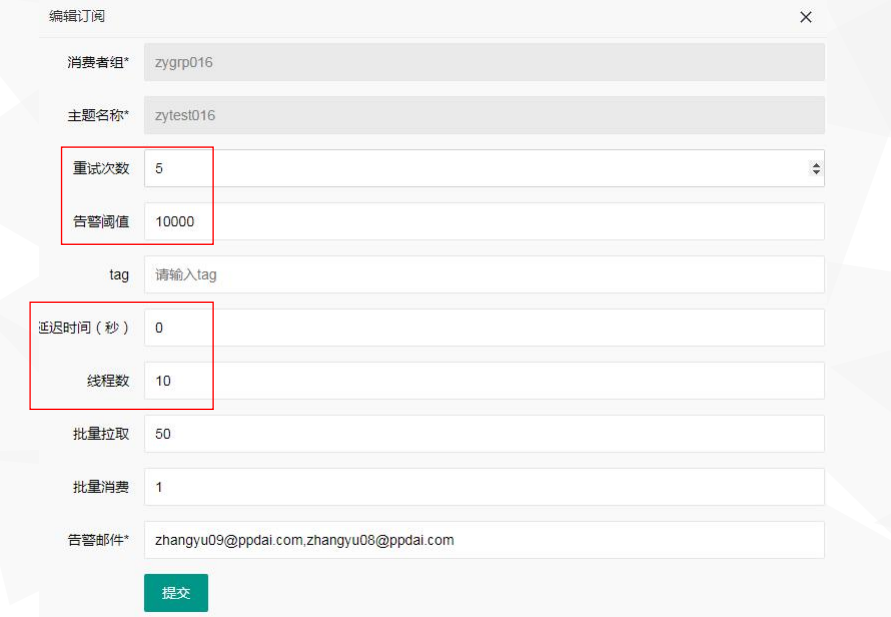
Task: Click the 延迟时间(秒) label
Action: tap(84, 328)
